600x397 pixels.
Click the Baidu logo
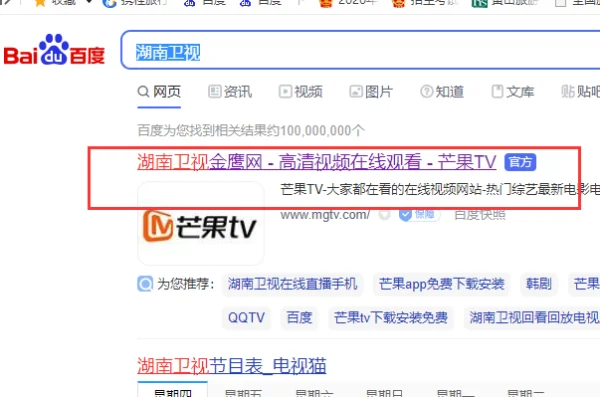(54, 50)
